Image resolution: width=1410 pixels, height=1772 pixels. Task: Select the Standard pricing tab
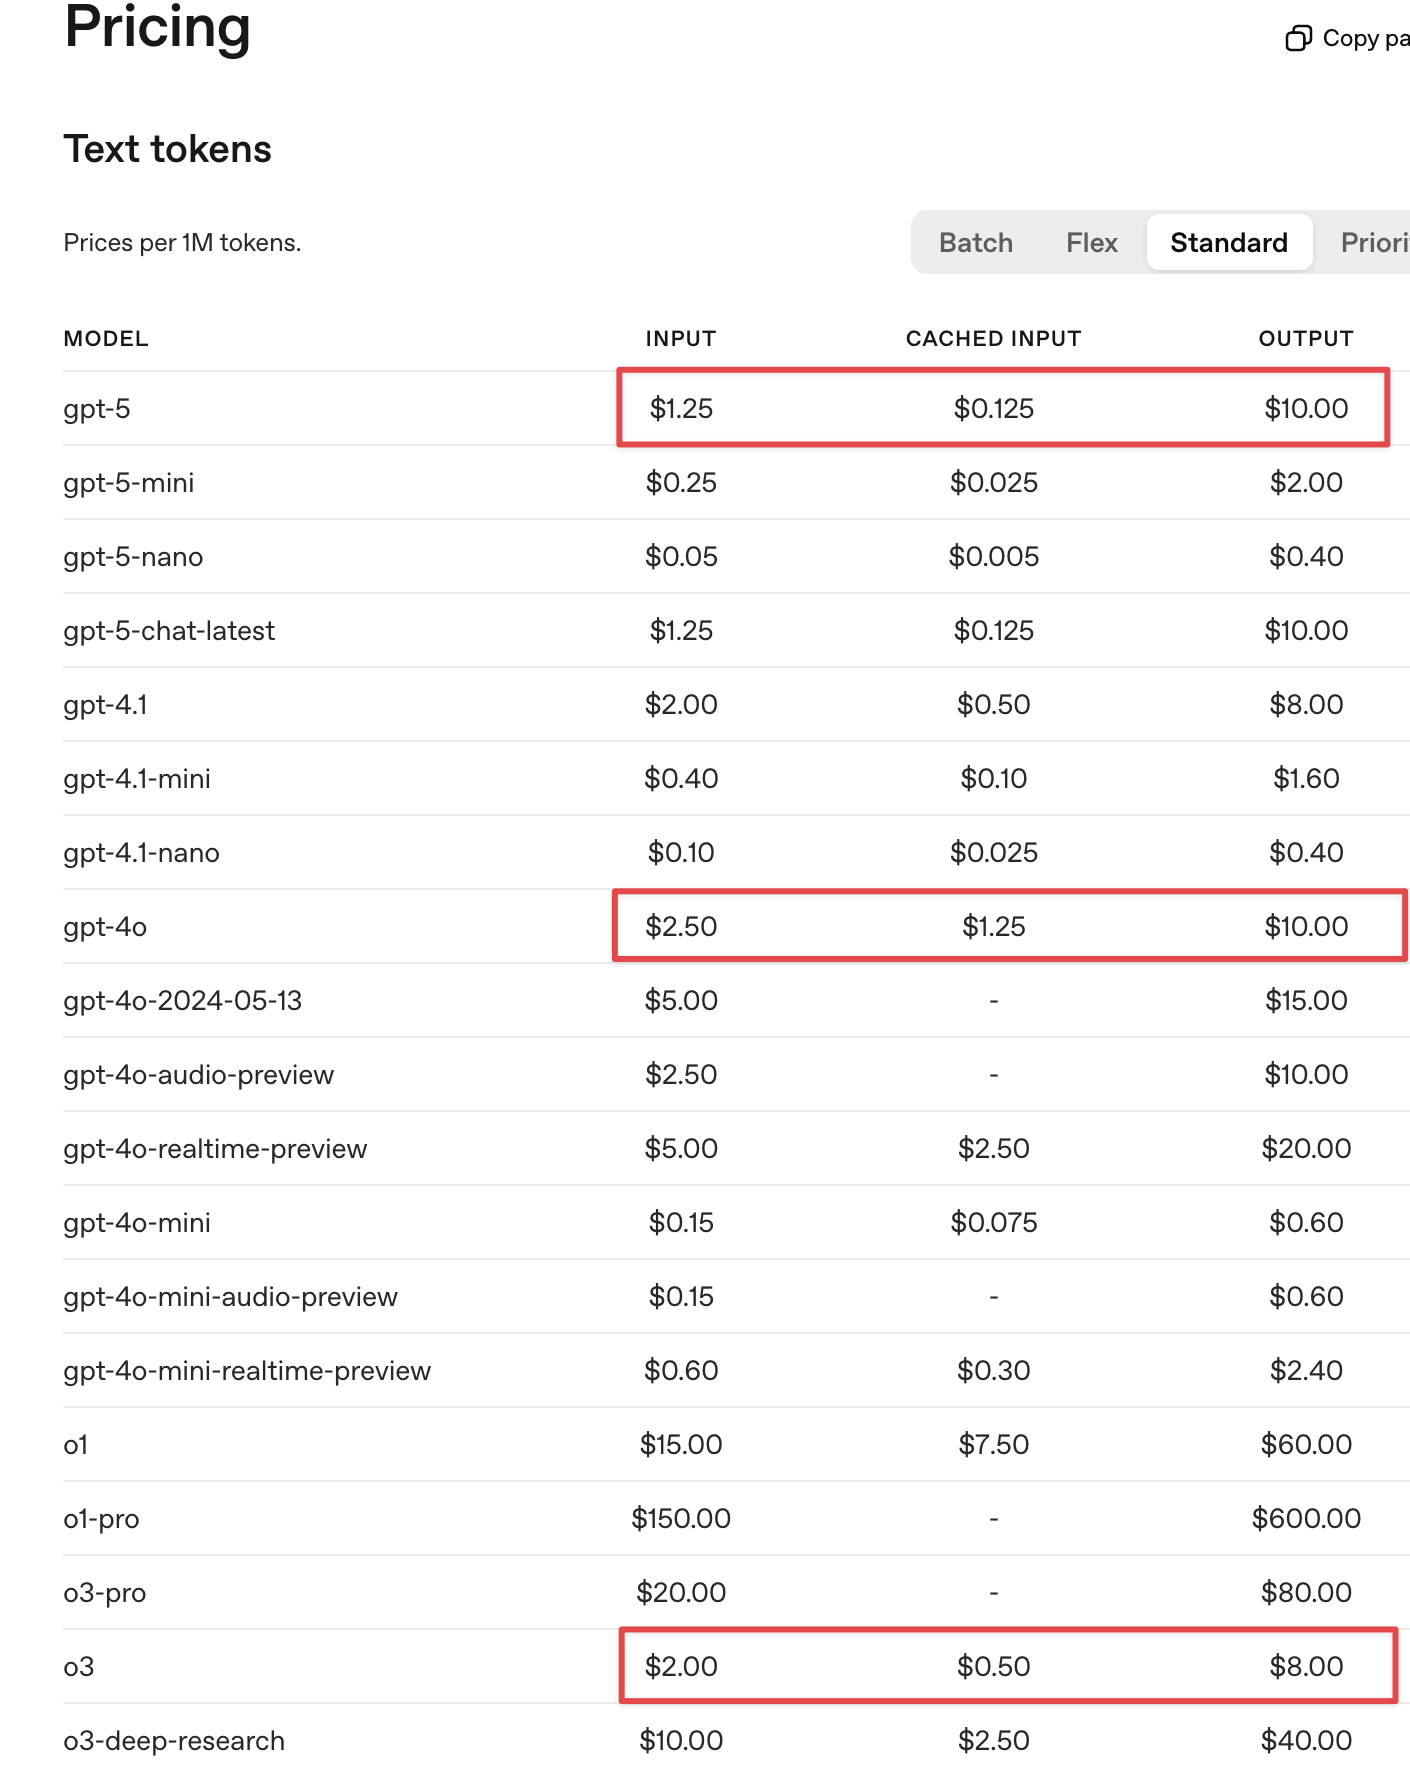[x=1229, y=242]
